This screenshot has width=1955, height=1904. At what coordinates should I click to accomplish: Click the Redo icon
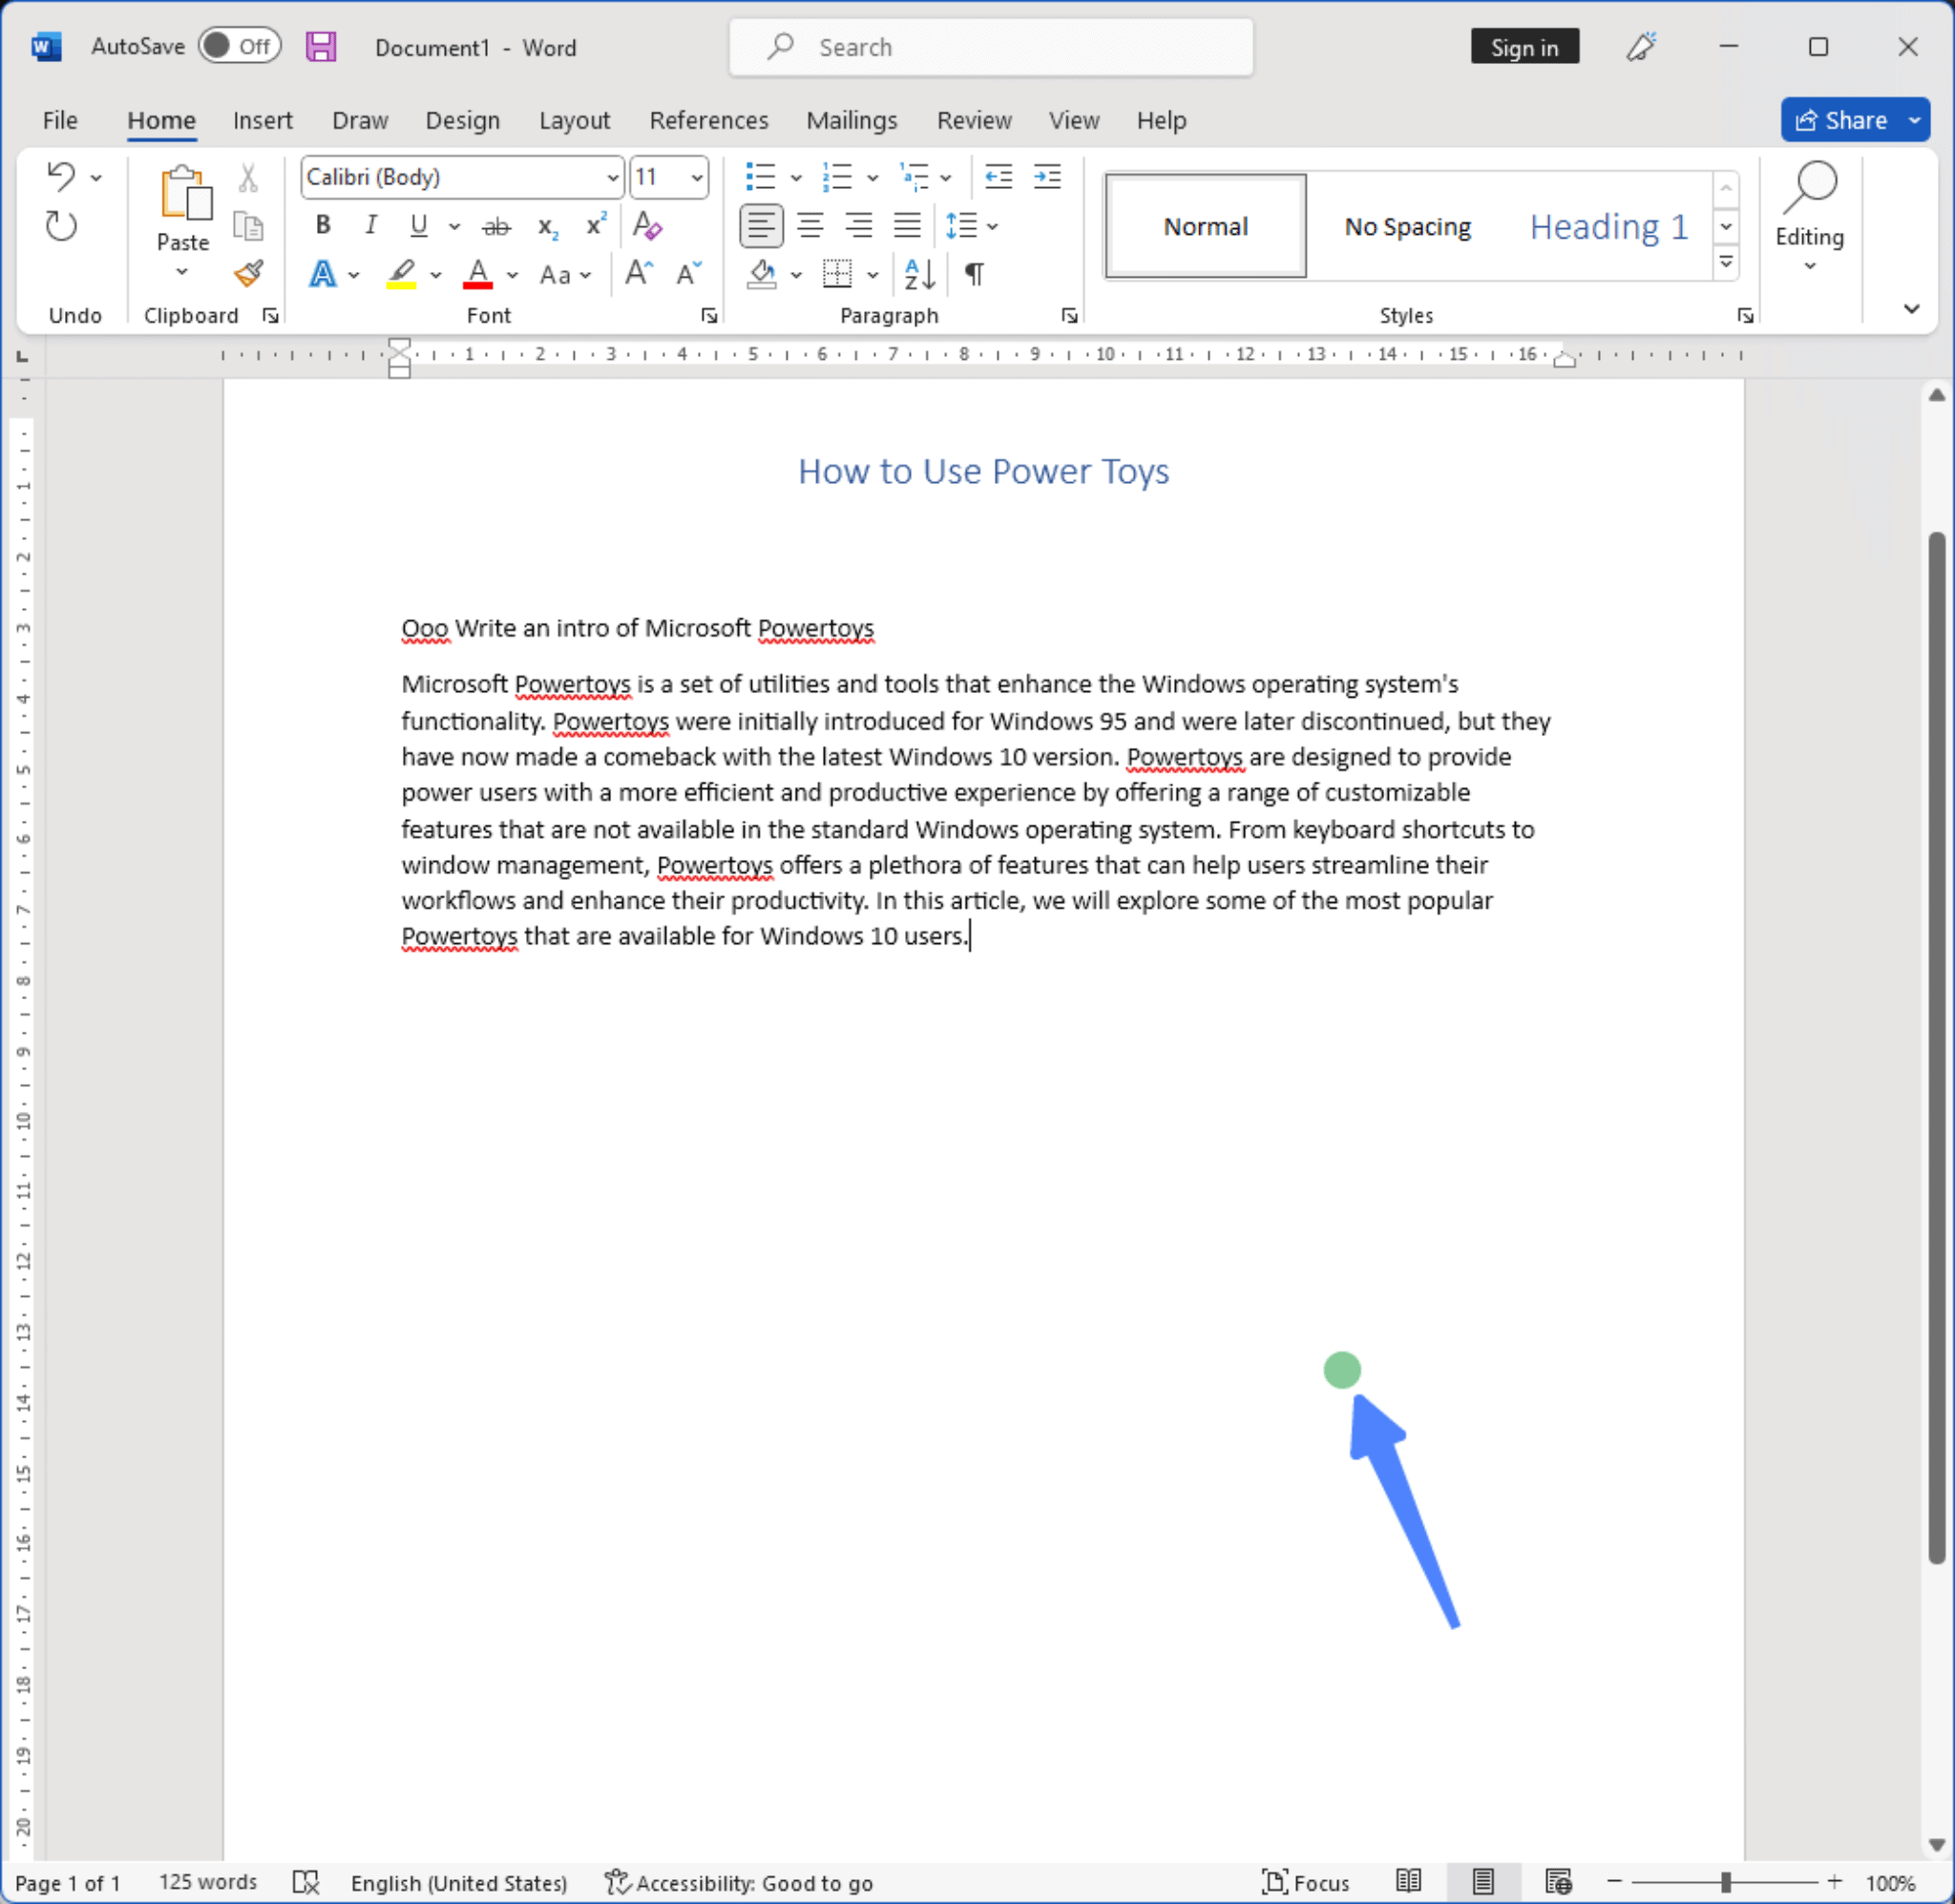point(61,226)
